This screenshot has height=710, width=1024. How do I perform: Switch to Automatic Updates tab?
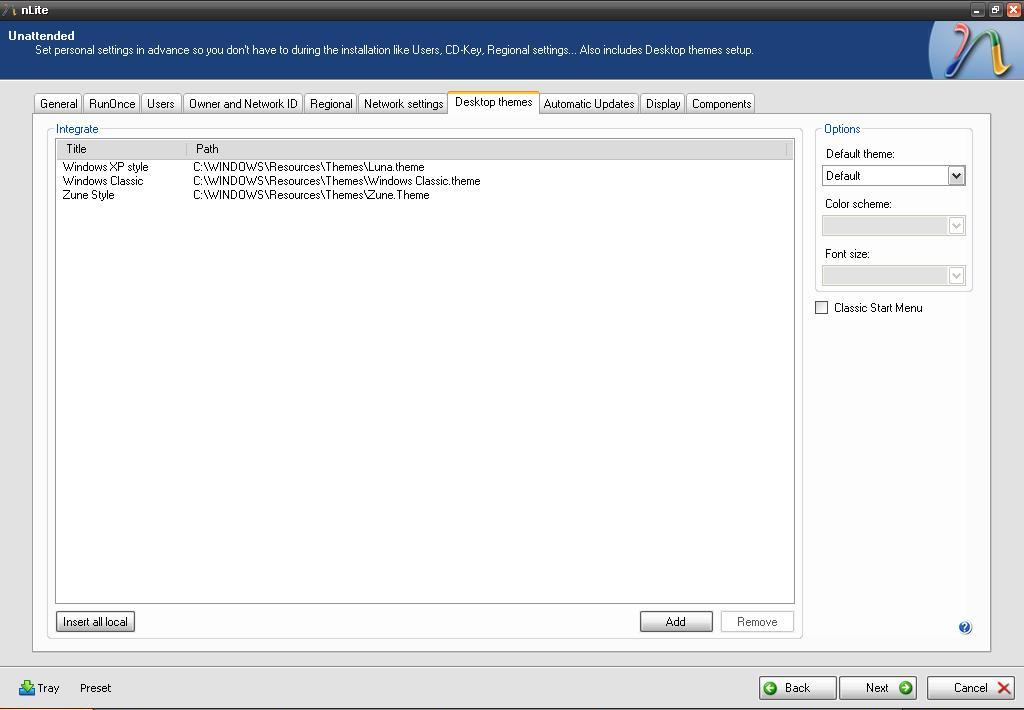[589, 104]
